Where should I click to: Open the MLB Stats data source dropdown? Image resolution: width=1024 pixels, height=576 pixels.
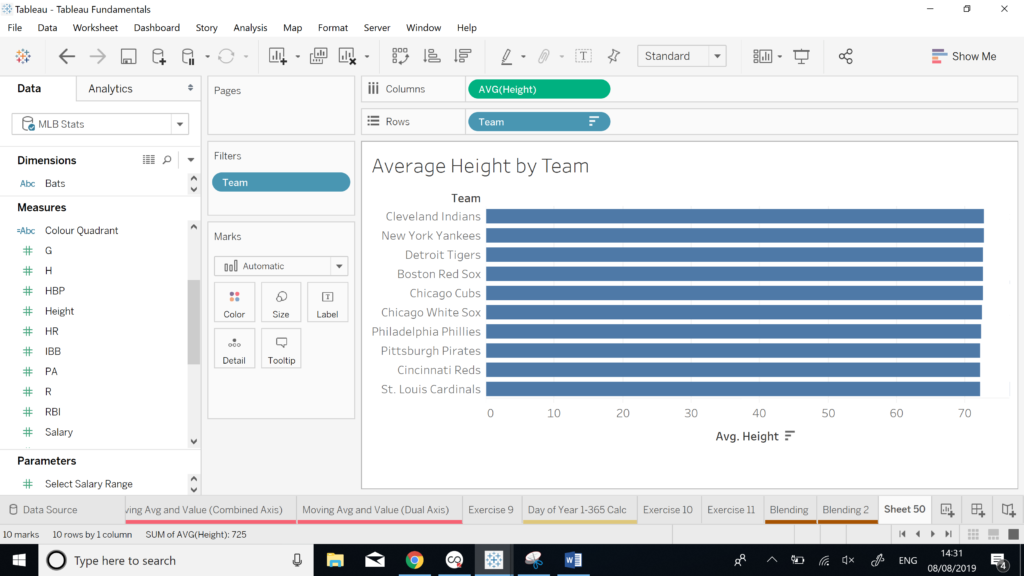[x=180, y=125]
